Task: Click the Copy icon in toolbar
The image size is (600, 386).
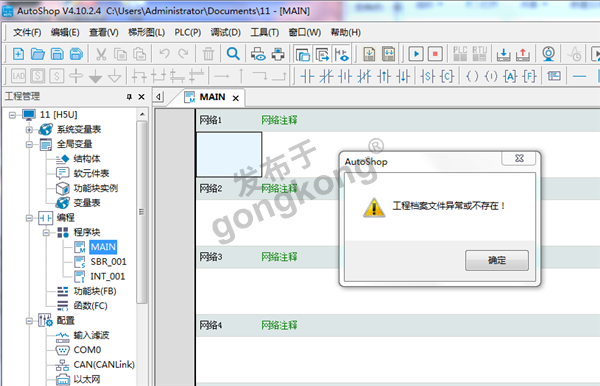Action: (121, 54)
